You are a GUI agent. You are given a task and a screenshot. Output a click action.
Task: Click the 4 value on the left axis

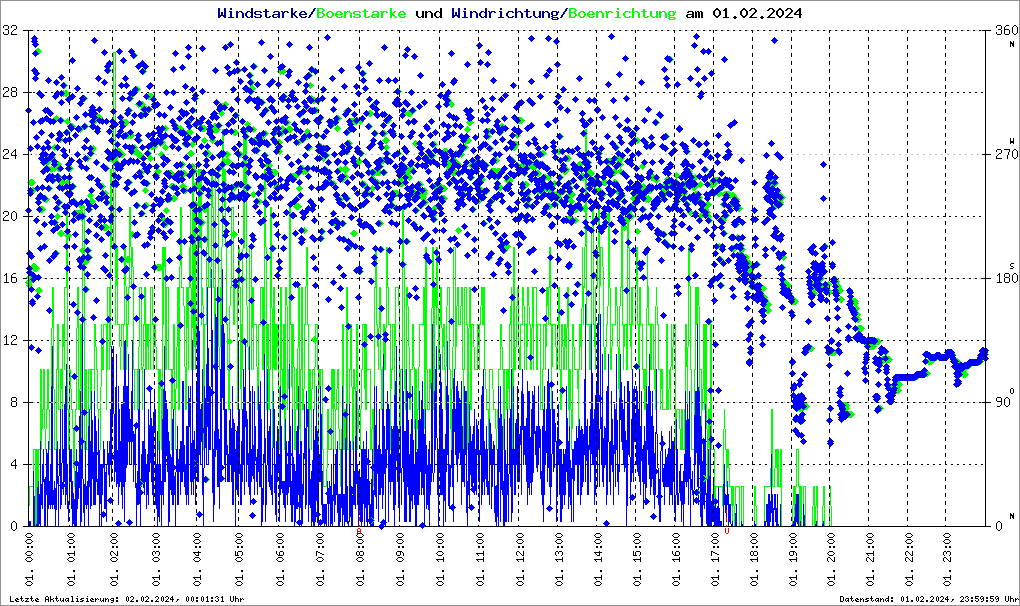pos(14,465)
